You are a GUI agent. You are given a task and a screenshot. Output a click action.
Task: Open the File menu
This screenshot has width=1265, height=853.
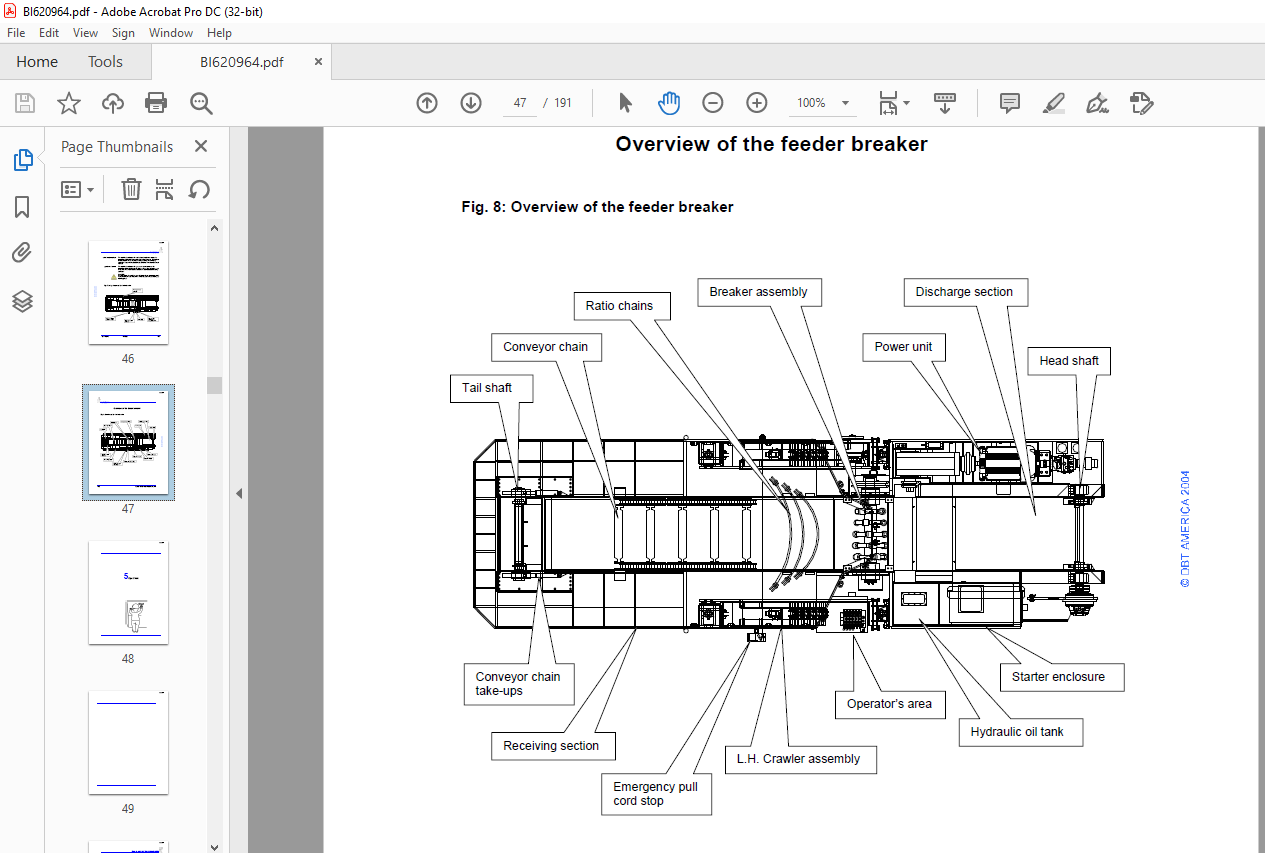click(16, 33)
